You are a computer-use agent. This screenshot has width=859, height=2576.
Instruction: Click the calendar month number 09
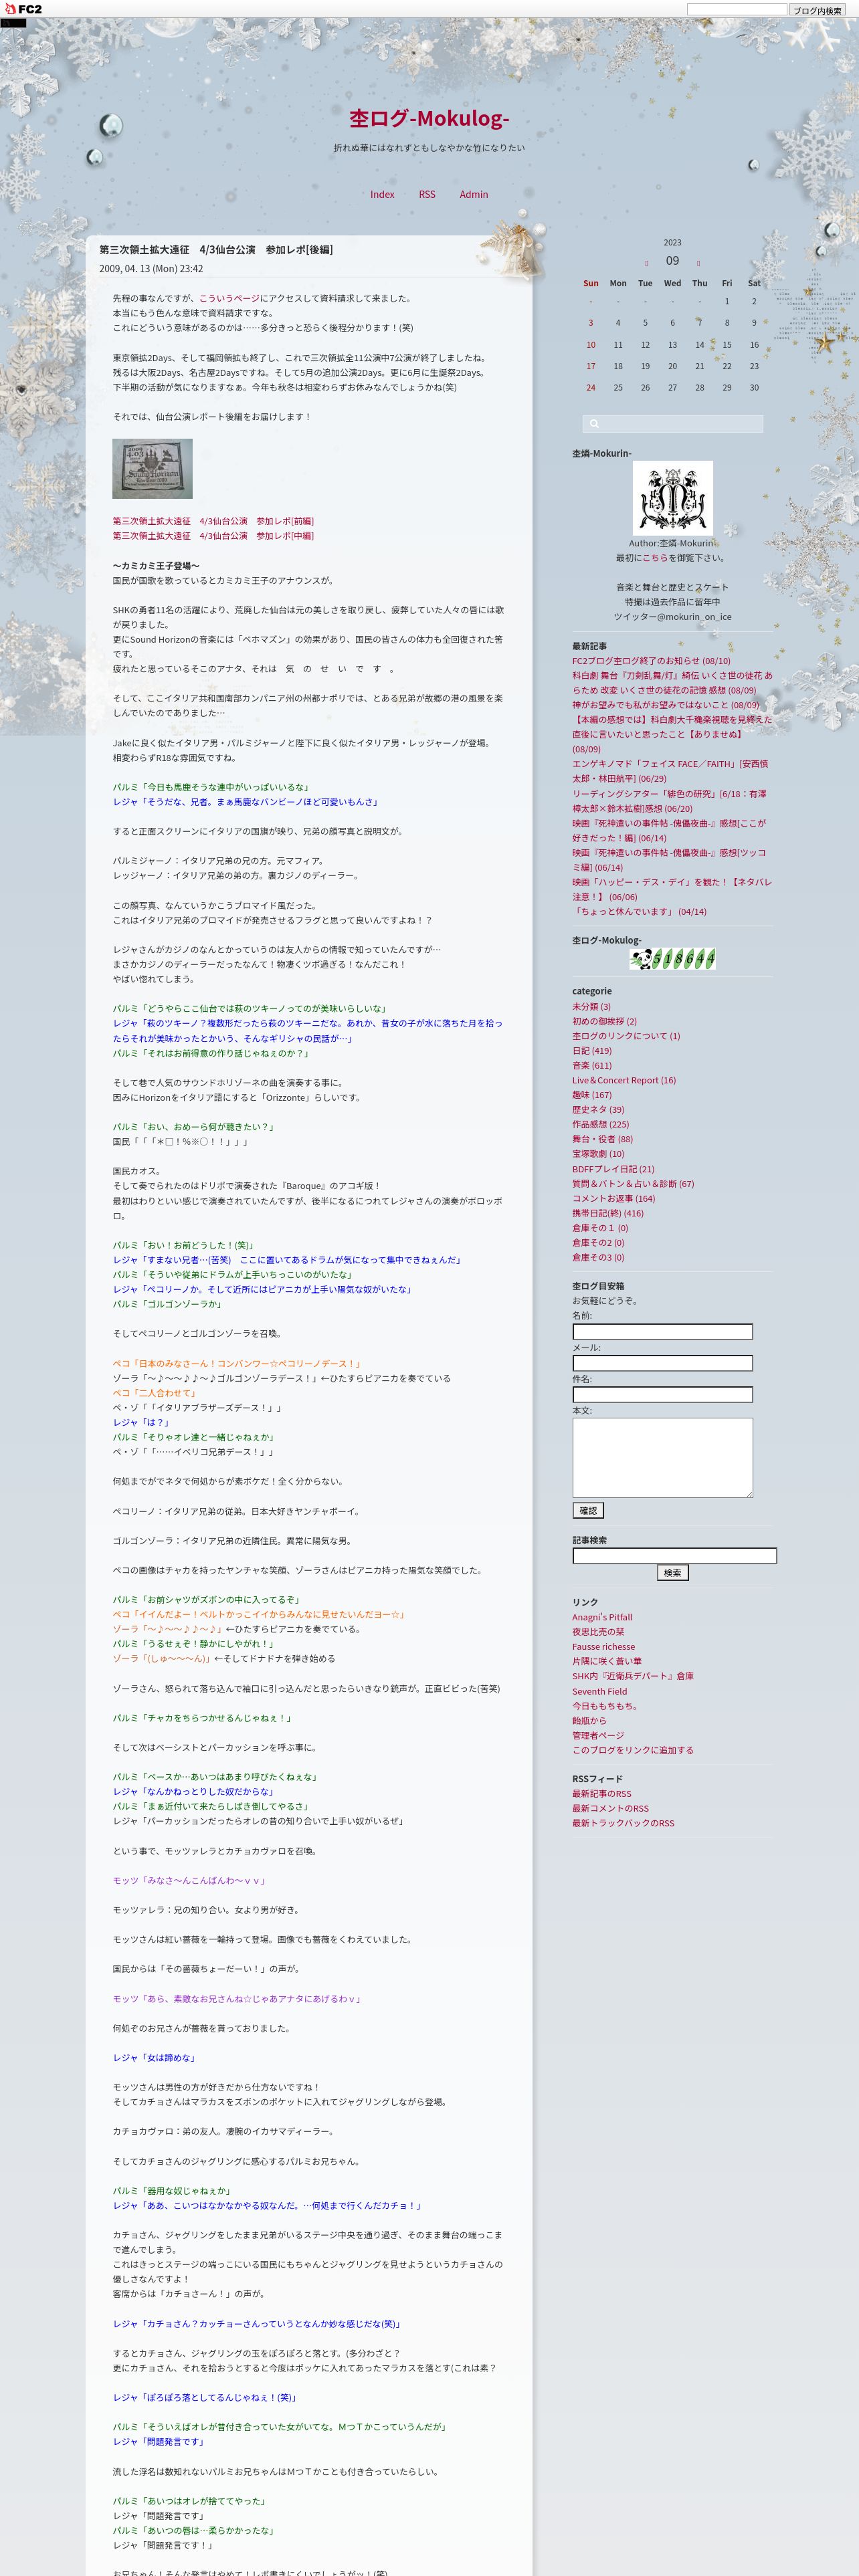coord(672,262)
